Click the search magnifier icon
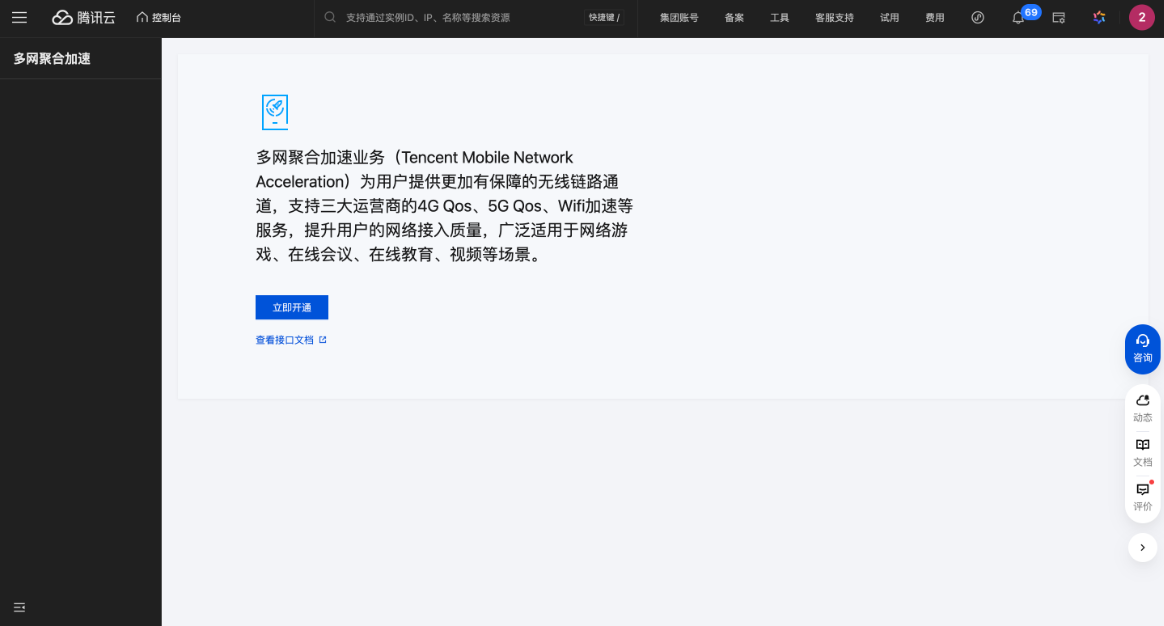Screen dimensions: 1164x626 330,17
